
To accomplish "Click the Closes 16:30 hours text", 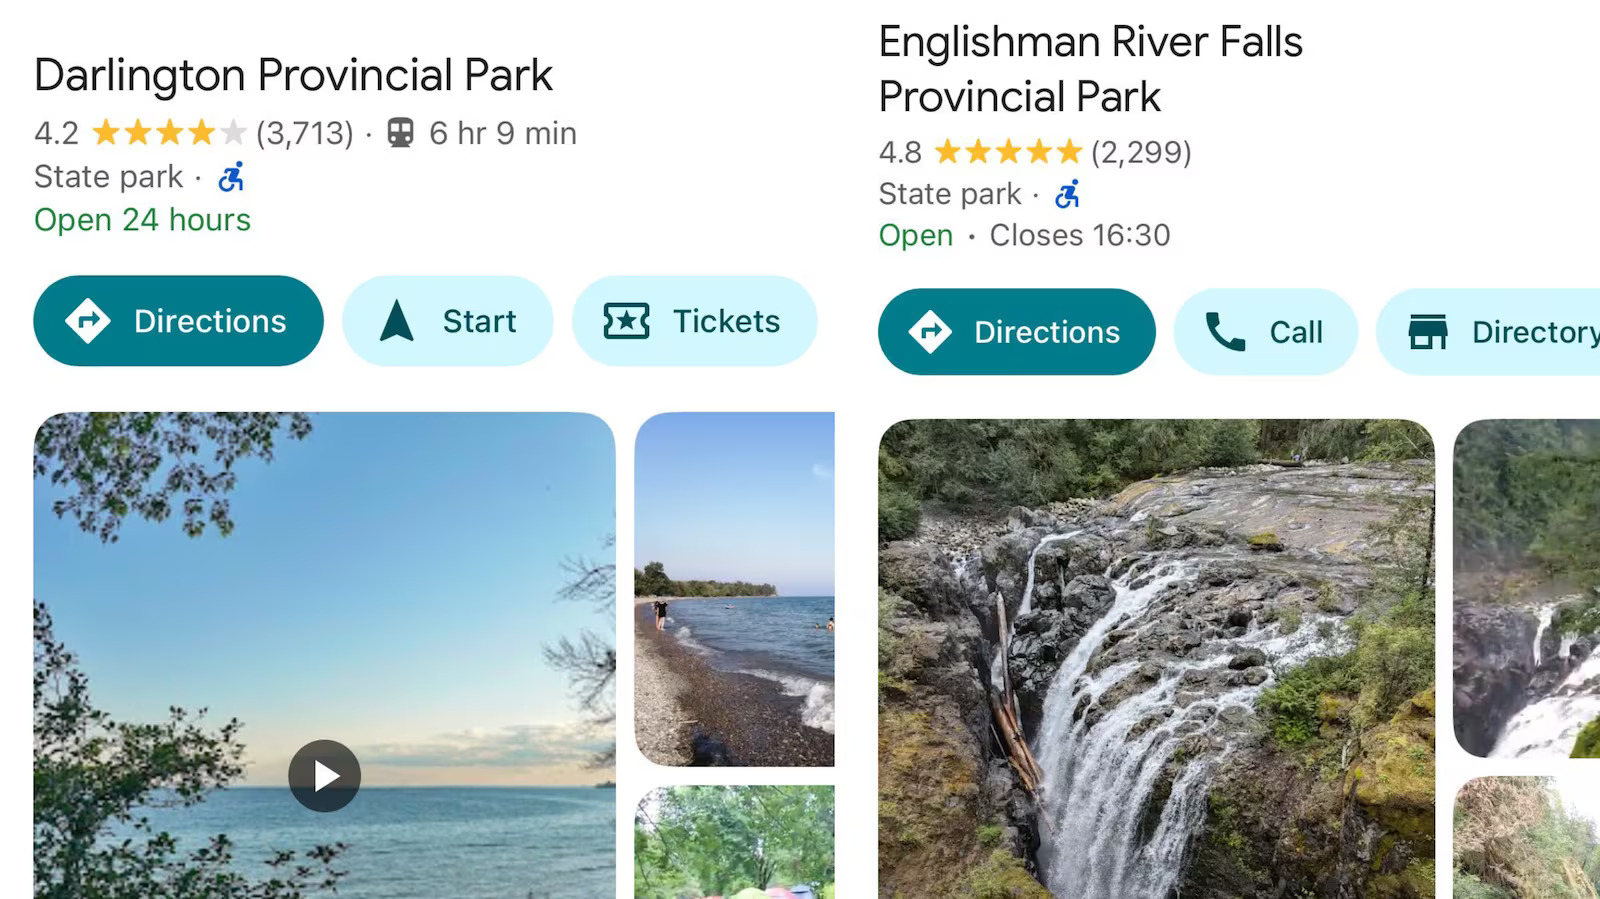I will pyautogui.click(x=1079, y=235).
